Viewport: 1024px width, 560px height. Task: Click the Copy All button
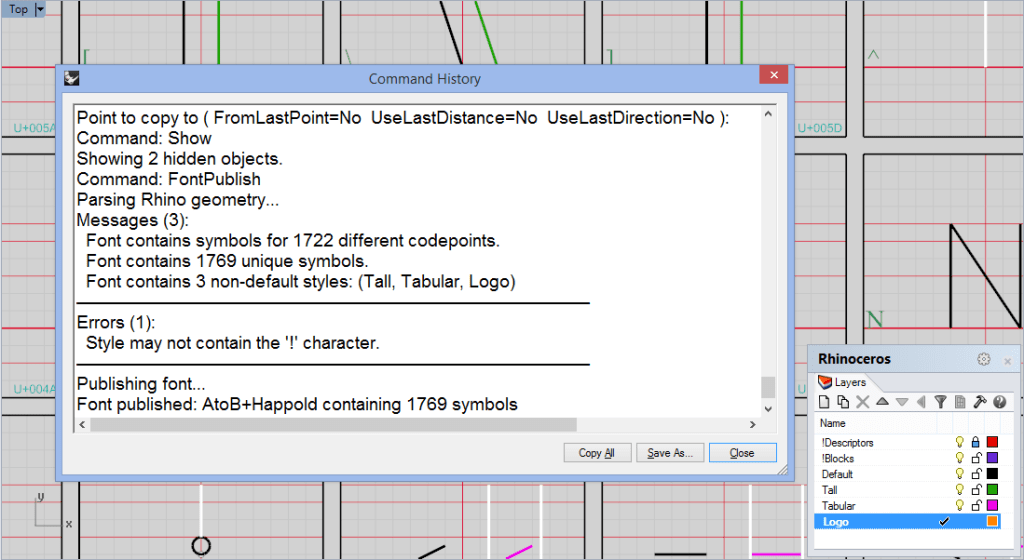[x=596, y=453]
